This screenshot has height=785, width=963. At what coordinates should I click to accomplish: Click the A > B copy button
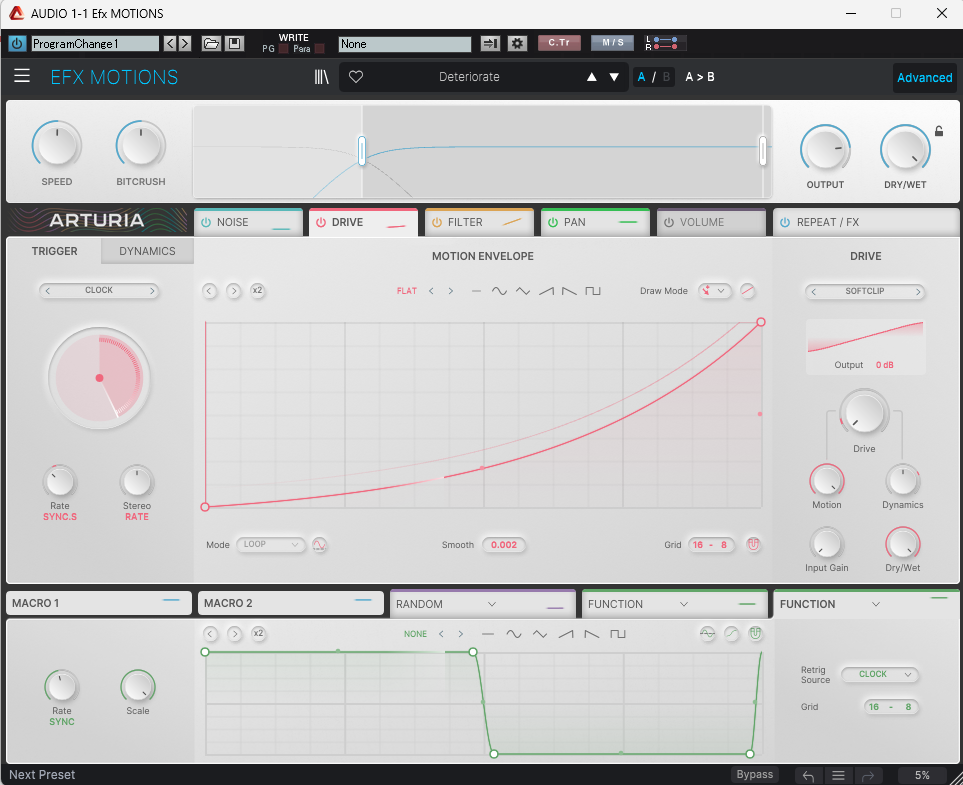point(700,77)
